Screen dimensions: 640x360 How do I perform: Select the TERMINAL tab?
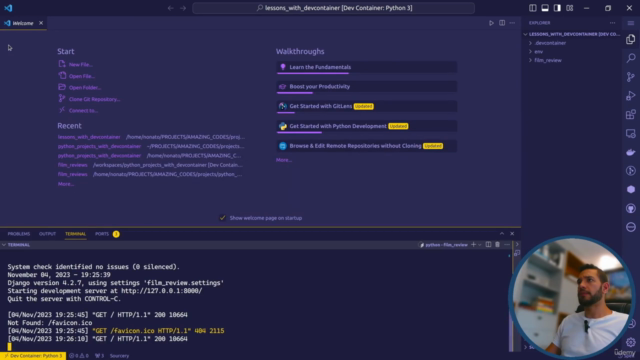[76, 234]
